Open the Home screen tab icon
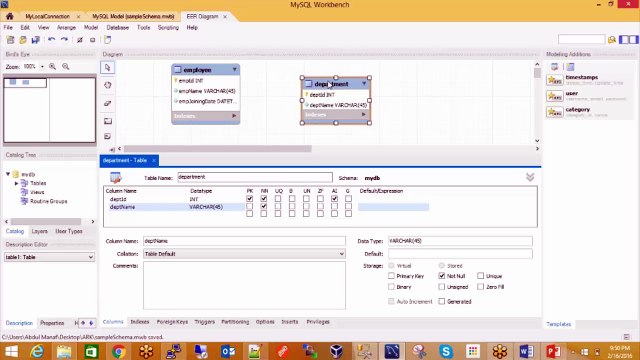 pos(10,16)
